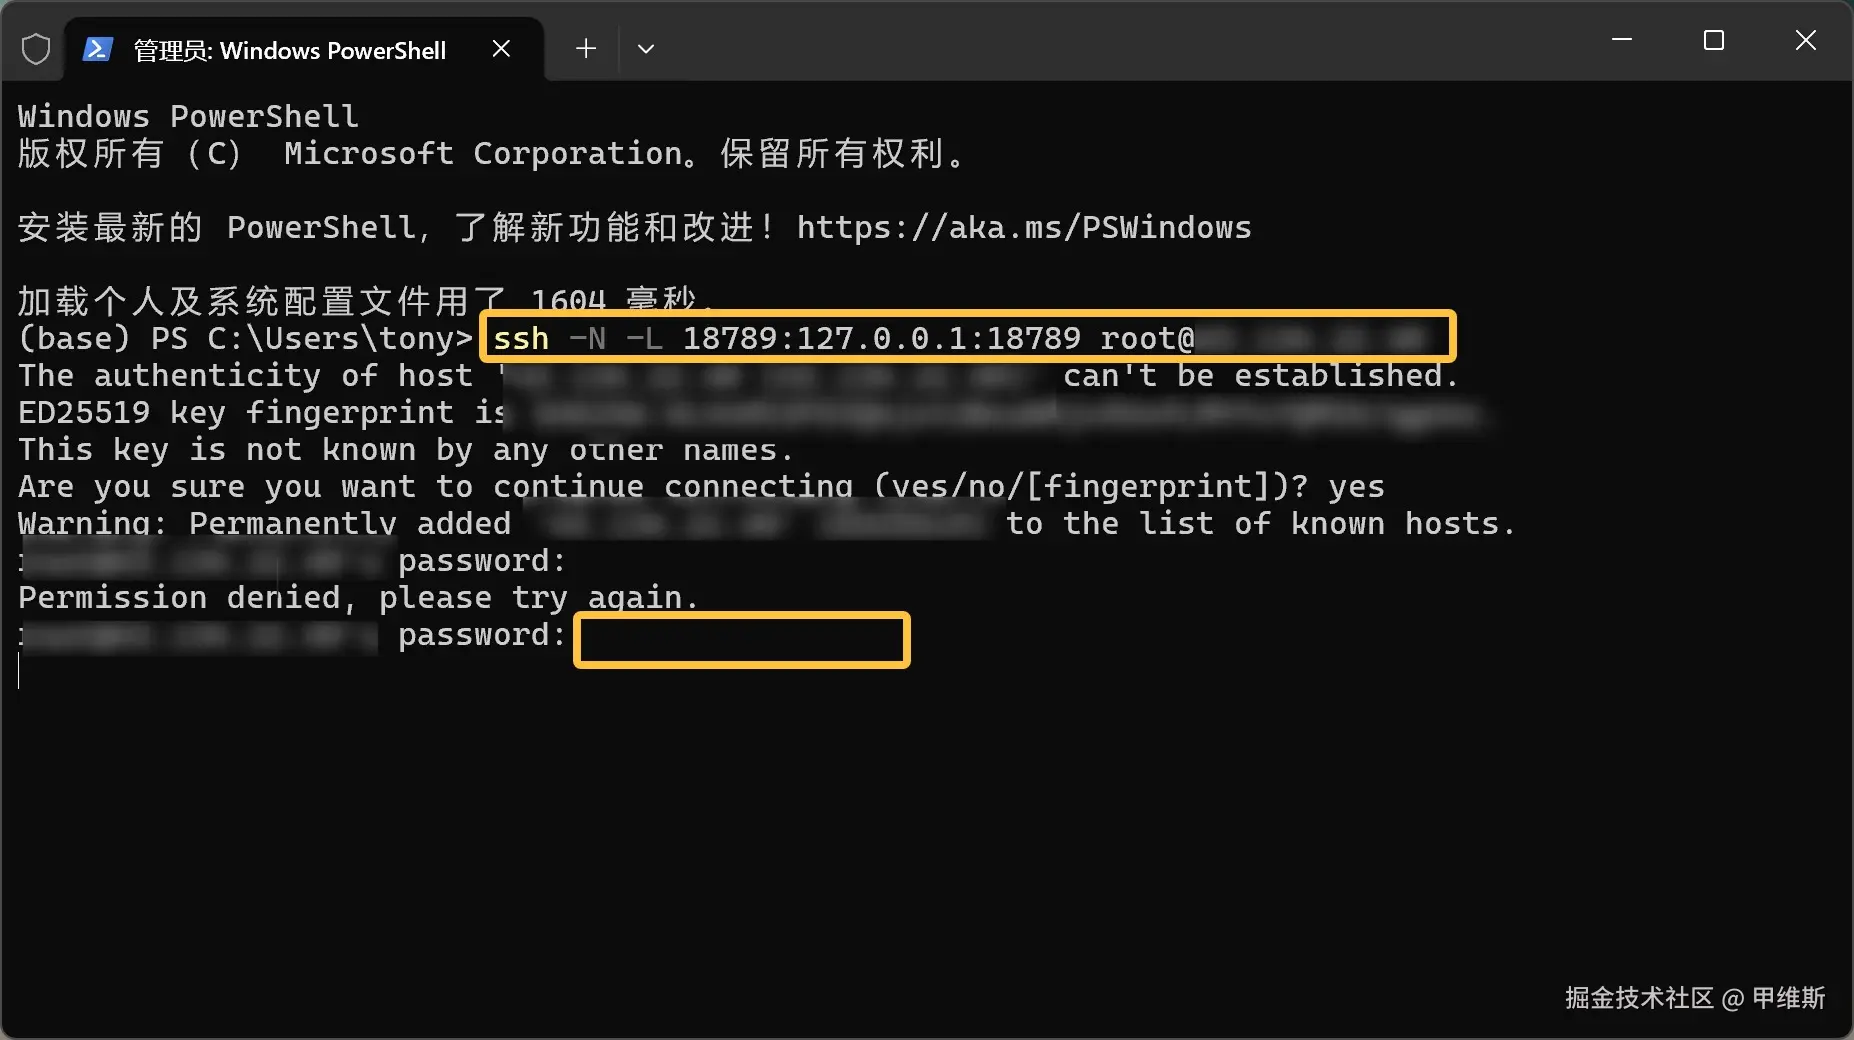Screen dimensions: 1854x1040
Task: Click the highlighted ssh command text
Action: (x=840, y=338)
